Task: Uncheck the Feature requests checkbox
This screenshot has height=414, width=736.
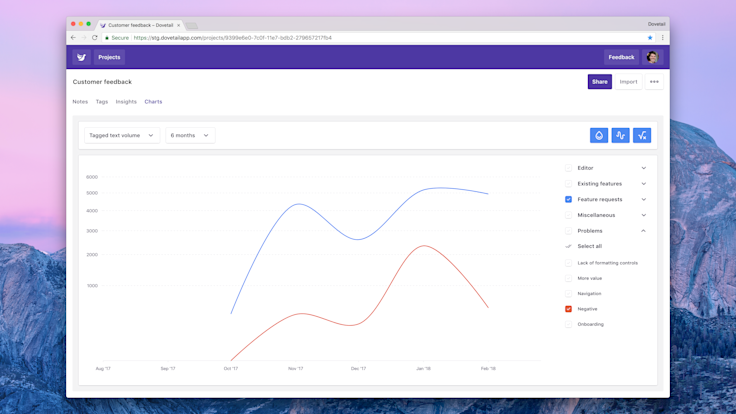Action: coord(568,199)
